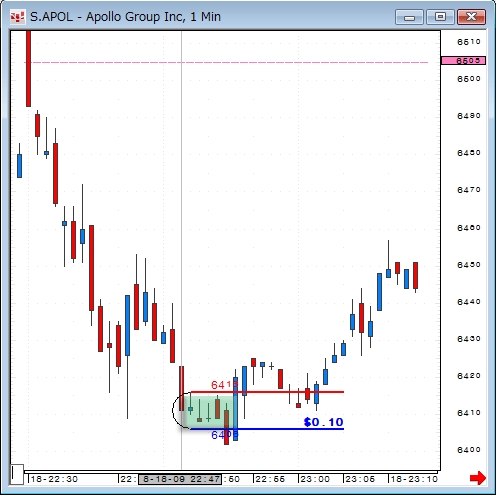Click the 6410 price axis label
The image size is (496, 495).
pos(469,413)
